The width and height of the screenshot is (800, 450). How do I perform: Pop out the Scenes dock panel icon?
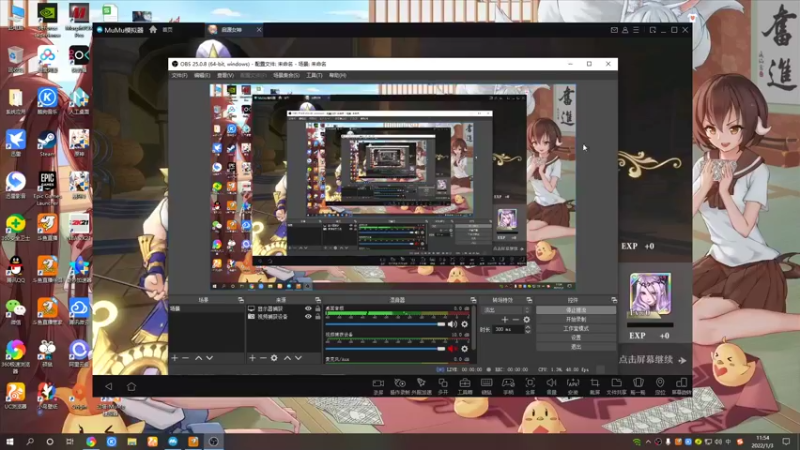pos(240,300)
